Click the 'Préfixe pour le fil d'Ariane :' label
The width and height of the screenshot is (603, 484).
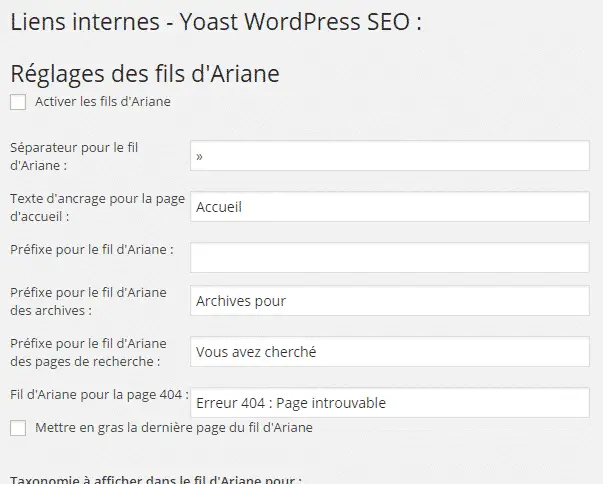click(x=92, y=249)
